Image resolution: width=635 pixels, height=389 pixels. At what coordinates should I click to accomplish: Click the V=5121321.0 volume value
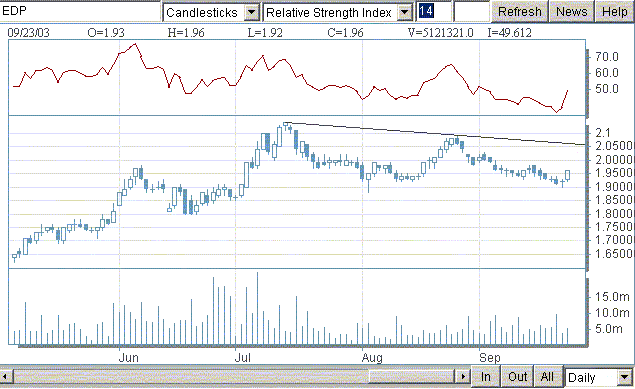(x=441, y=33)
